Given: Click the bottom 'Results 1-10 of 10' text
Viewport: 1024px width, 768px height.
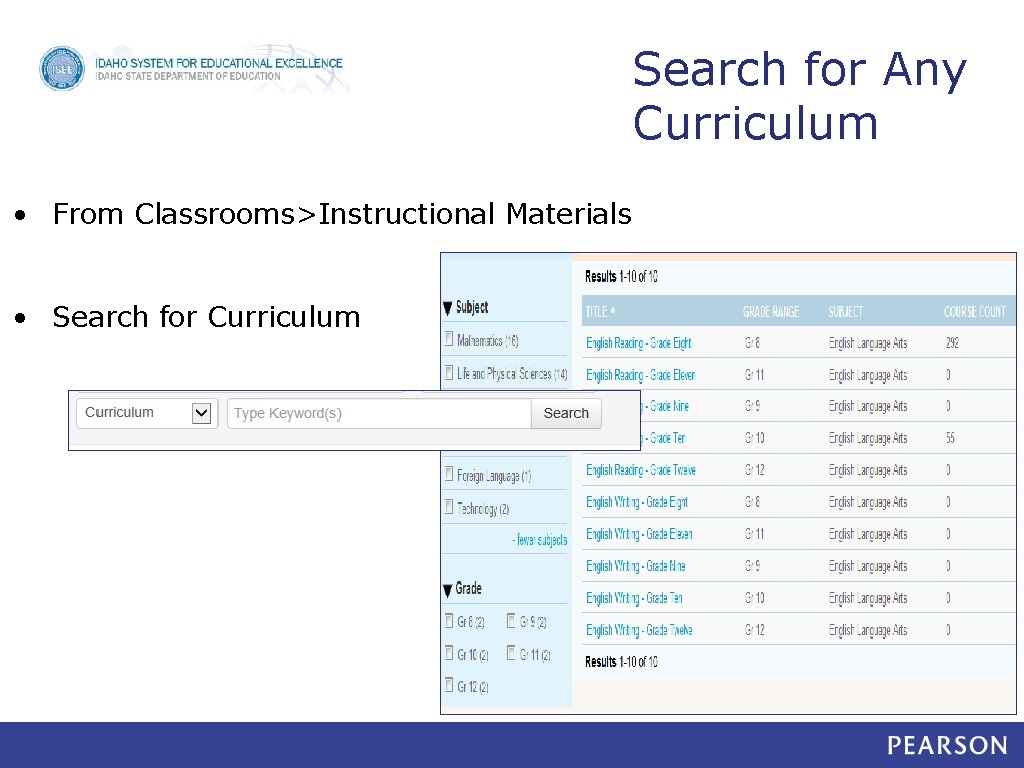Looking at the screenshot, I should [621, 662].
